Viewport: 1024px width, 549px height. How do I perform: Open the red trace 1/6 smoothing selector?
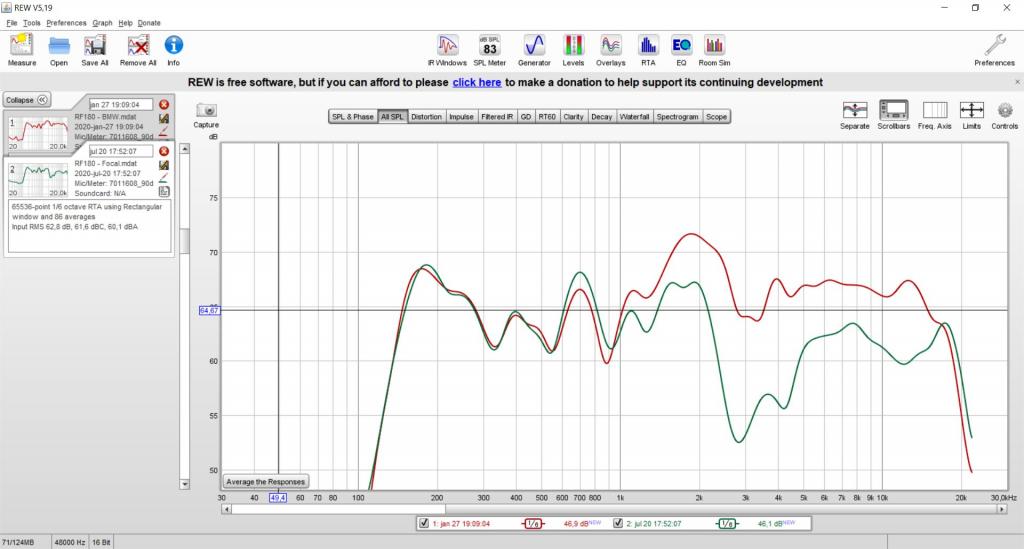(533, 523)
